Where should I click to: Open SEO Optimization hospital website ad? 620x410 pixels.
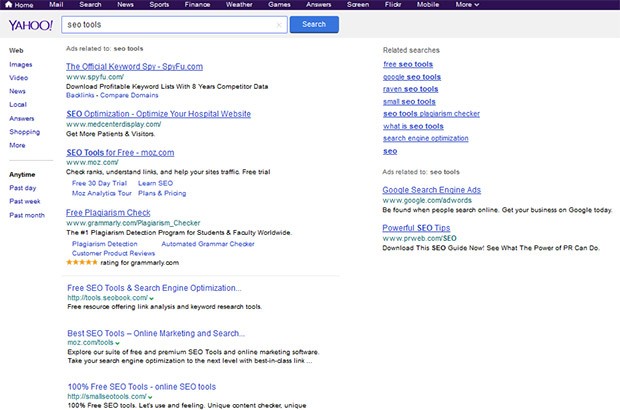[159, 114]
